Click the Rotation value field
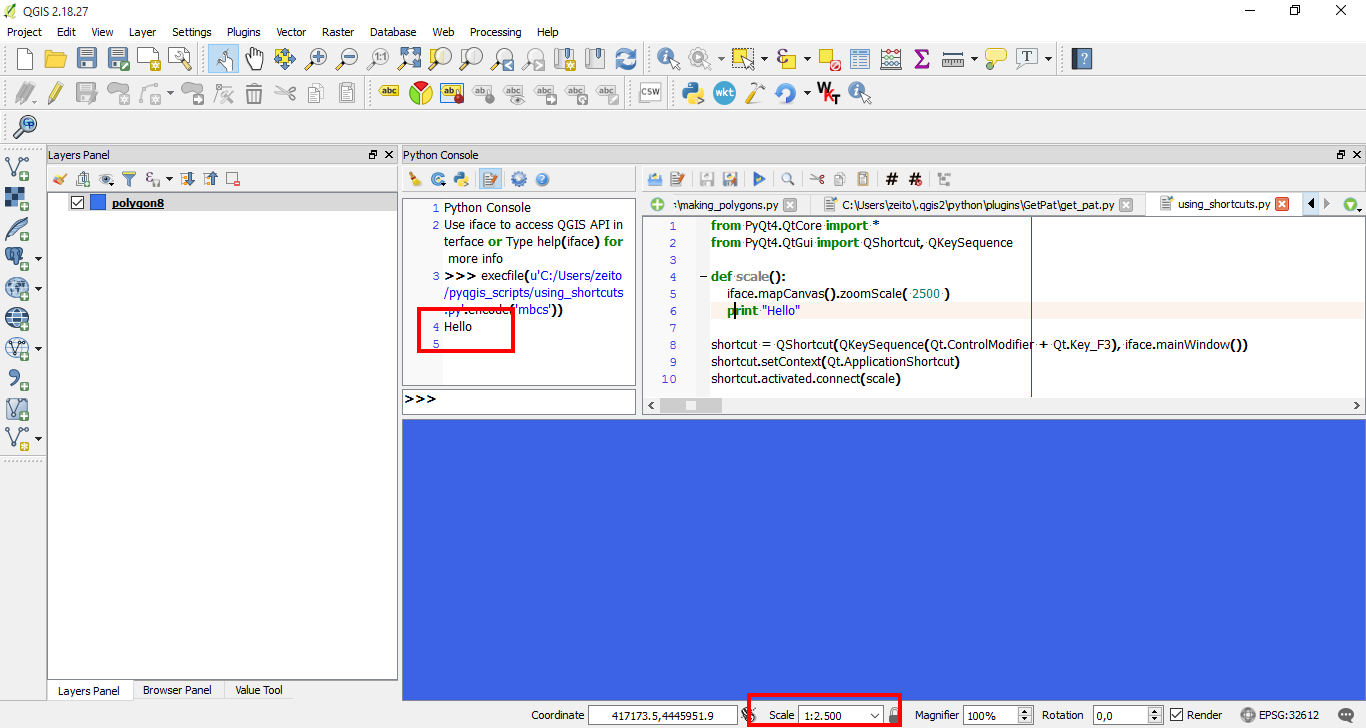Screen dimensions: 1366x728 (x=1119, y=715)
